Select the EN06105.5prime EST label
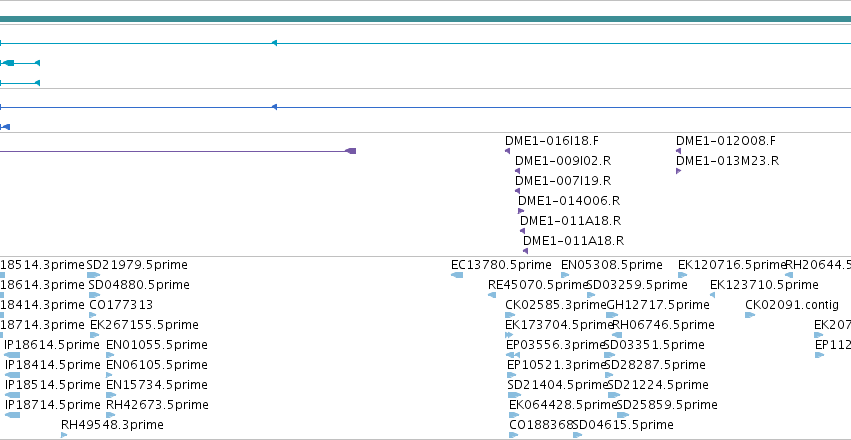This screenshot has width=851, height=440. (157, 365)
